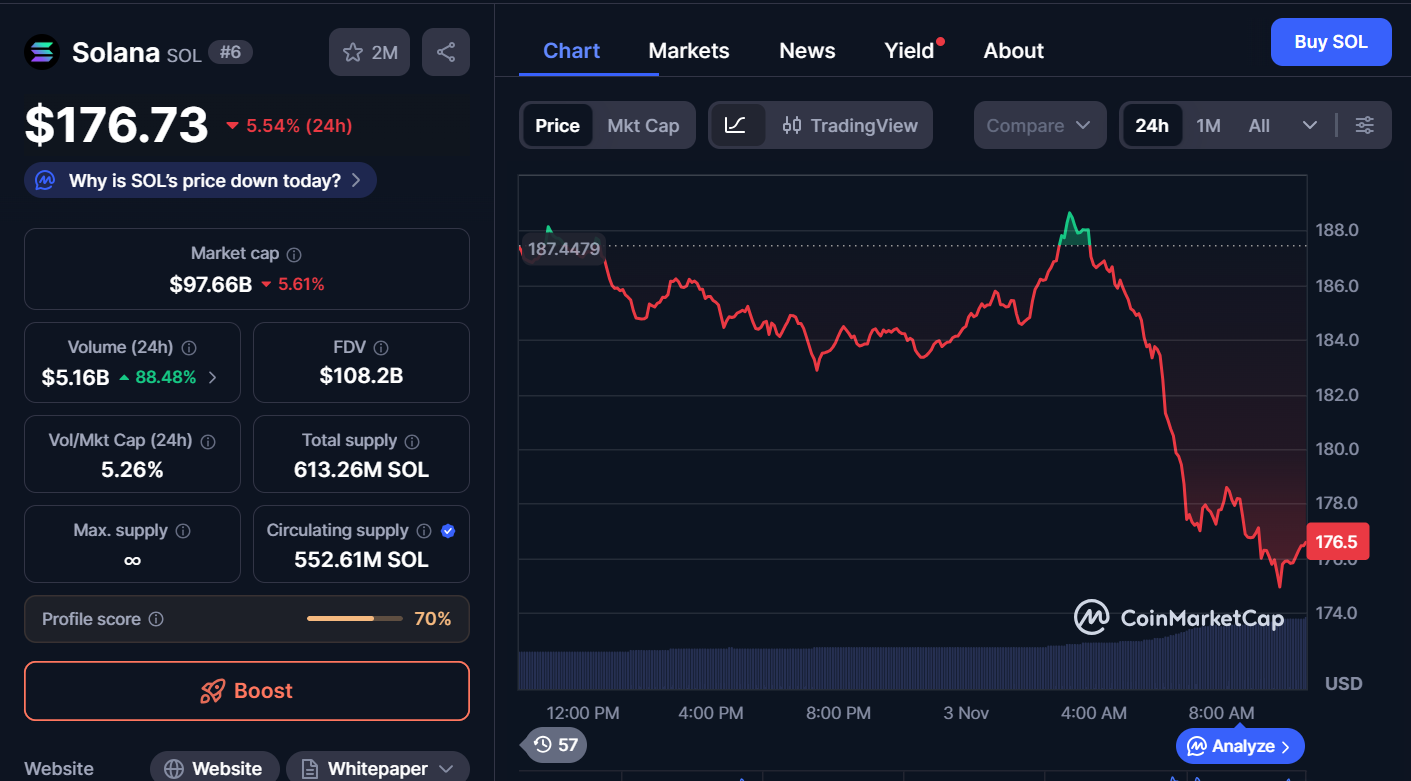
Task: Click the share icon next to watchlist
Action: point(446,52)
